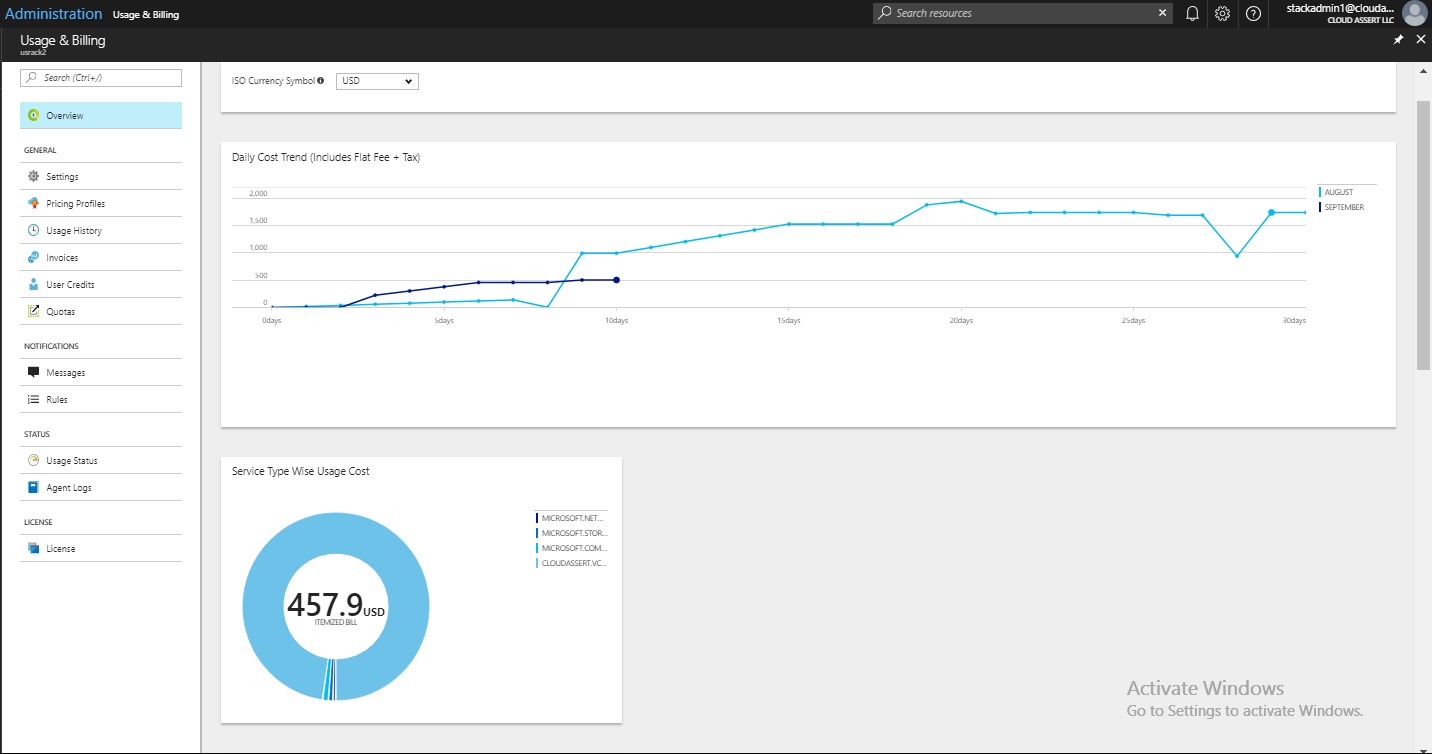Click the Pricing Profiles icon
The image size is (1432, 754).
pos(33,204)
